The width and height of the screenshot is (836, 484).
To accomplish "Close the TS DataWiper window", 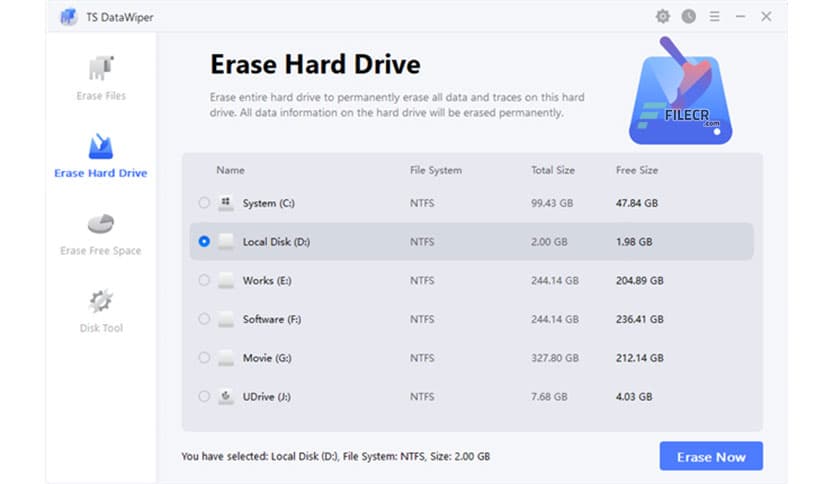I will (x=766, y=17).
